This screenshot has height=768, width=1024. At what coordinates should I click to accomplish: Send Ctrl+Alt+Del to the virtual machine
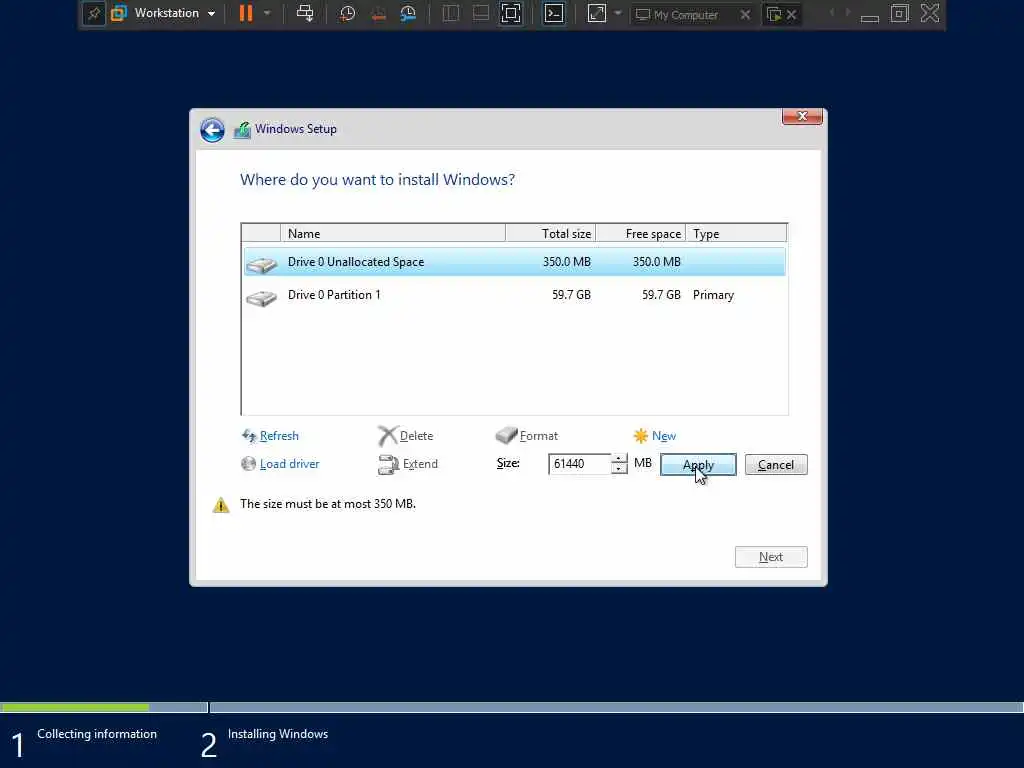click(x=305, y=13)
